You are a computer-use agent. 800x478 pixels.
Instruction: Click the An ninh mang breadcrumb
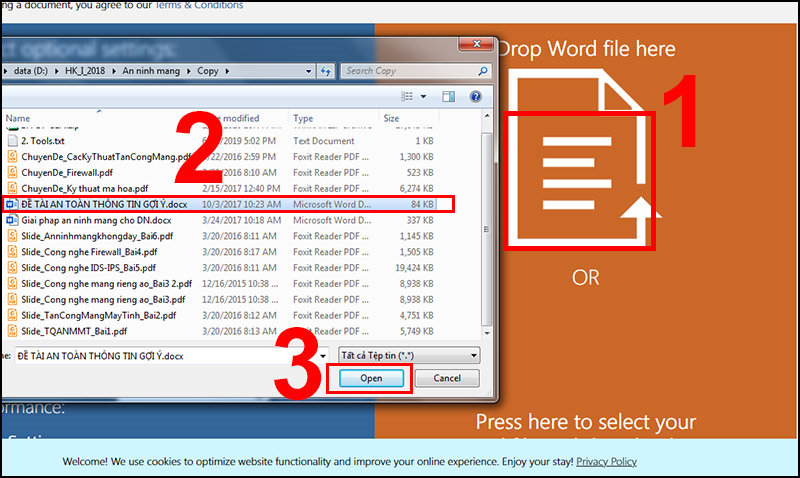pyautogui.click(x=151, y=71)
